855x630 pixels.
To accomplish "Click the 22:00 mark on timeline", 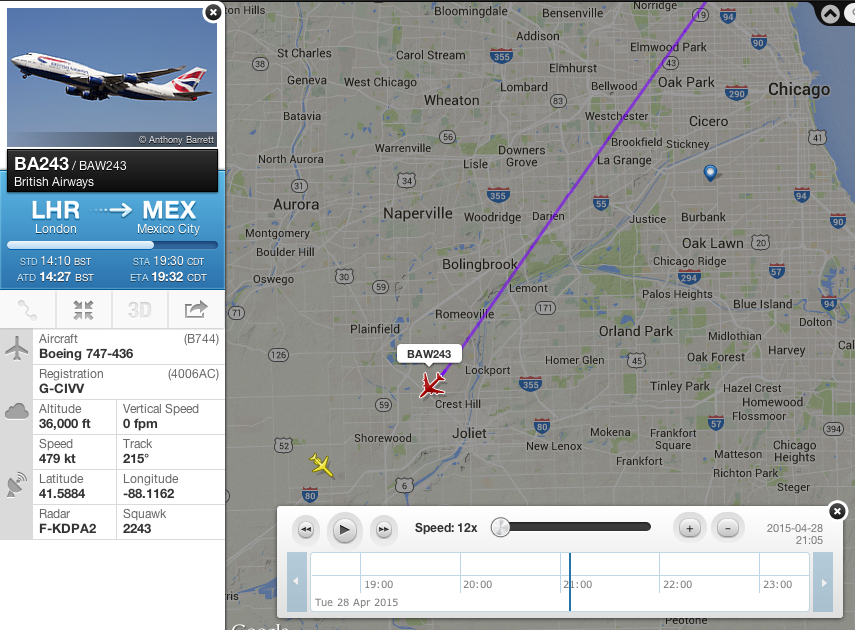I will [677, 584].
